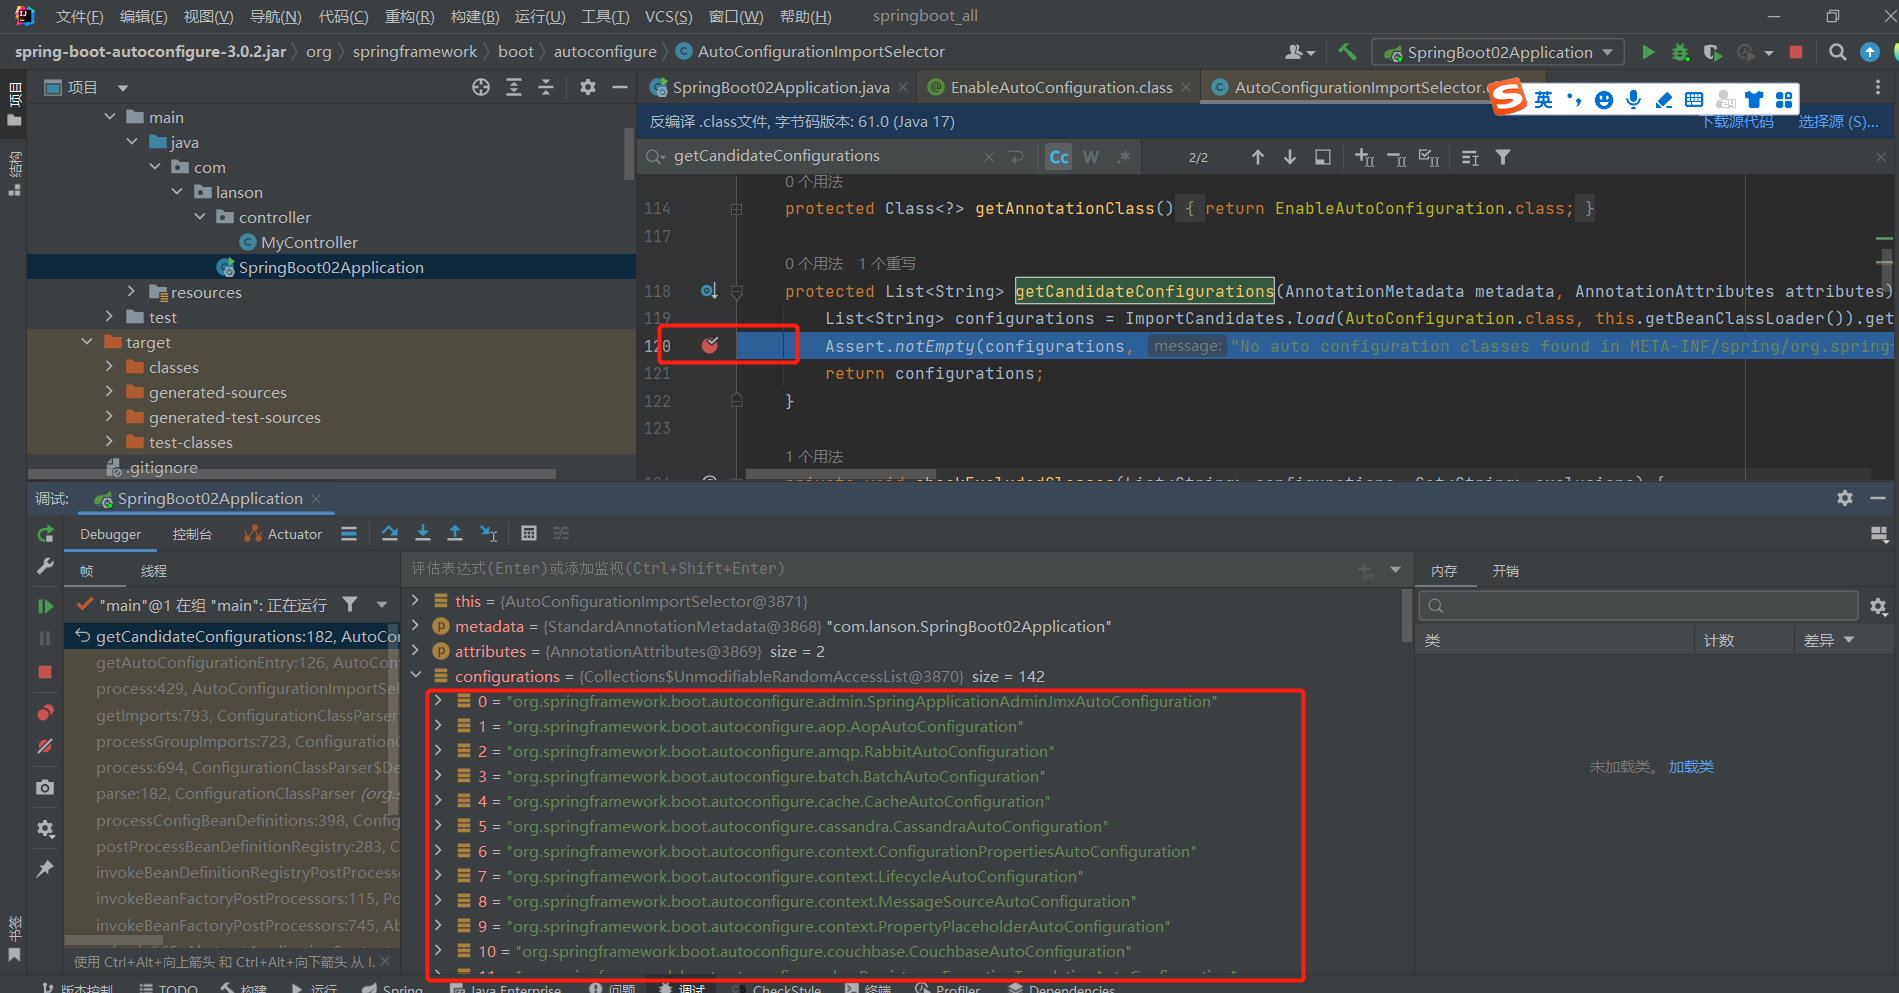Screen dimensions: 1899x993
Task: Expand the resources folder
Action: (131, 292)
